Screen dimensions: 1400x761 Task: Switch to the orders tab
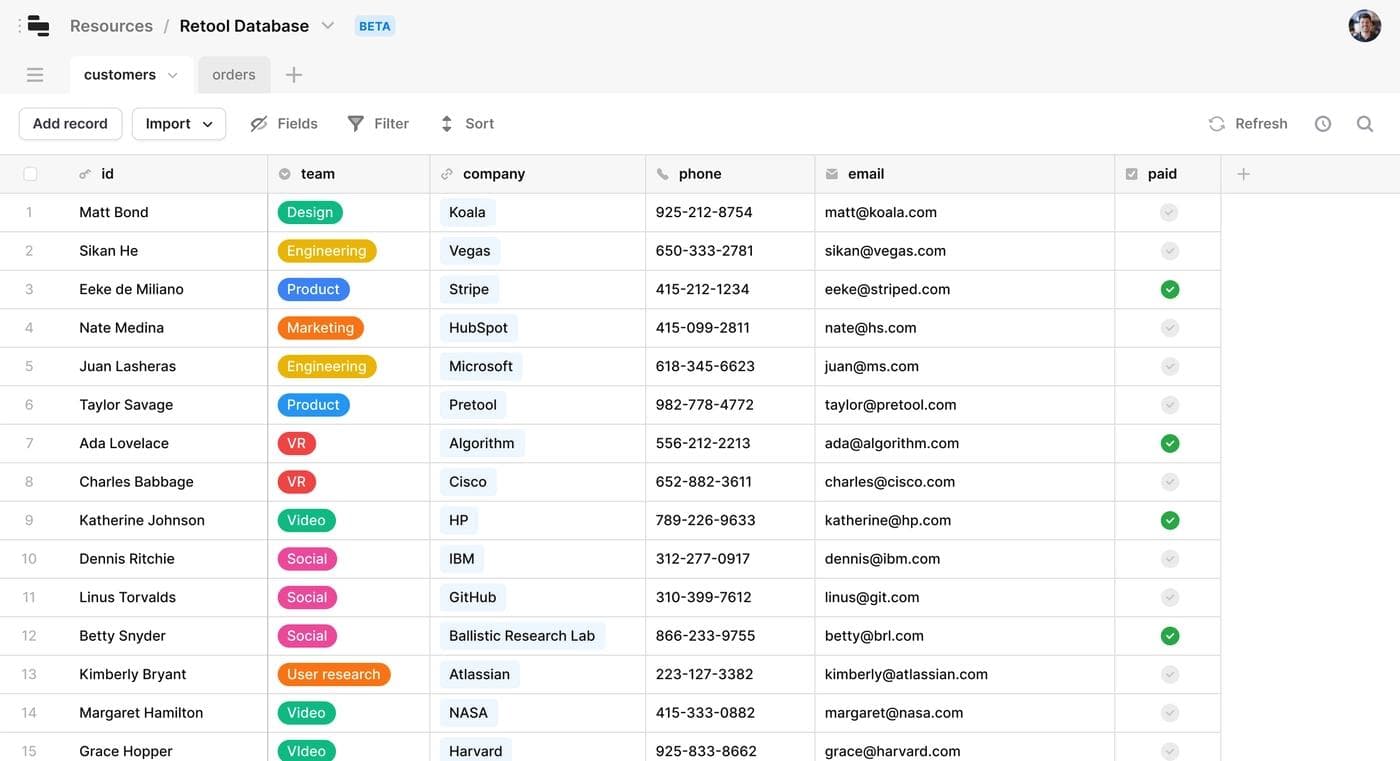tap(233, 73)
